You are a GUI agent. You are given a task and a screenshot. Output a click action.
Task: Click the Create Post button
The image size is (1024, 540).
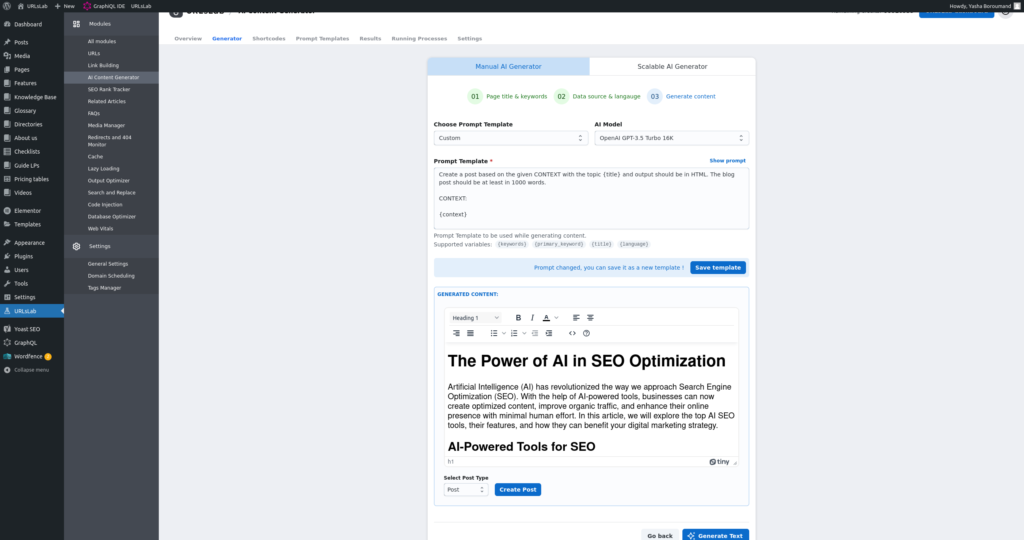point(518,489)
